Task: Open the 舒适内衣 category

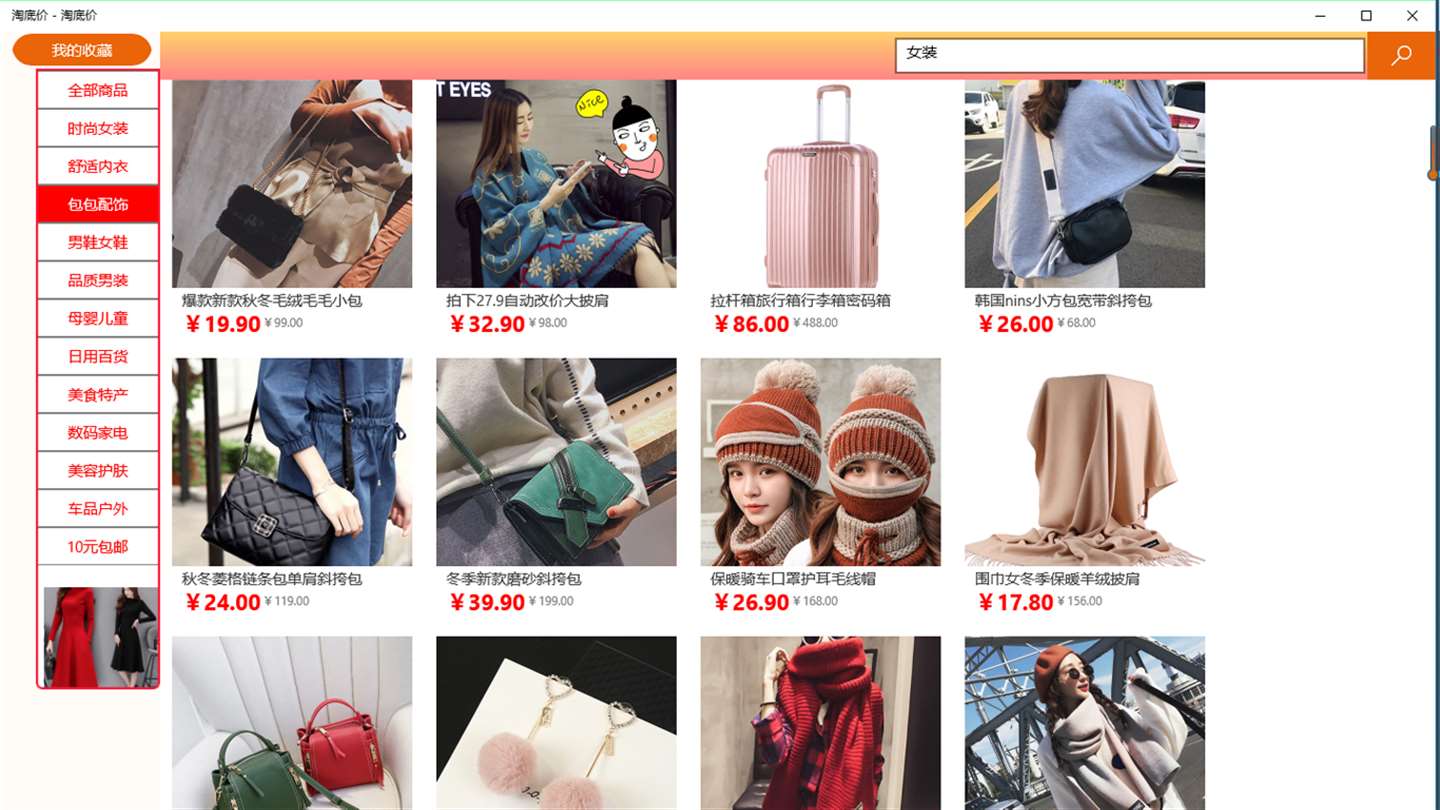Action: (x=98, y=166)
